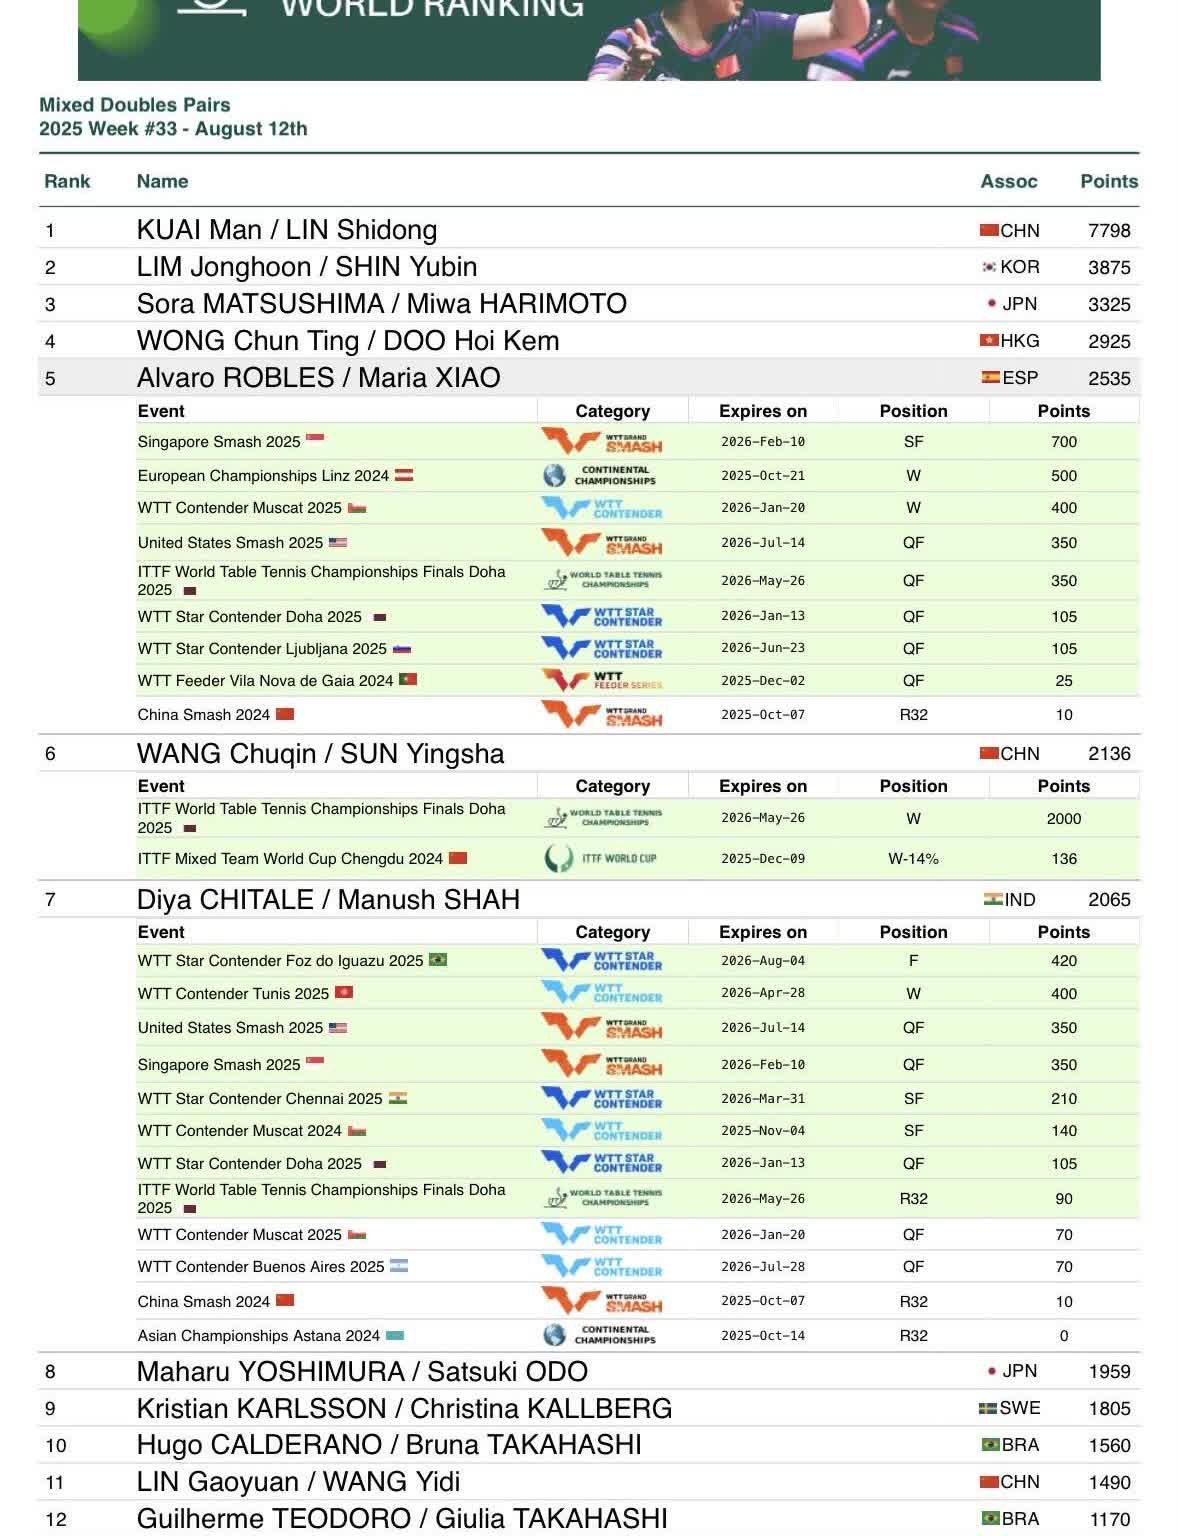Click Continental Championships logo in European Championships Linz row
The image size is (1178, 1536).
[600, 475]
